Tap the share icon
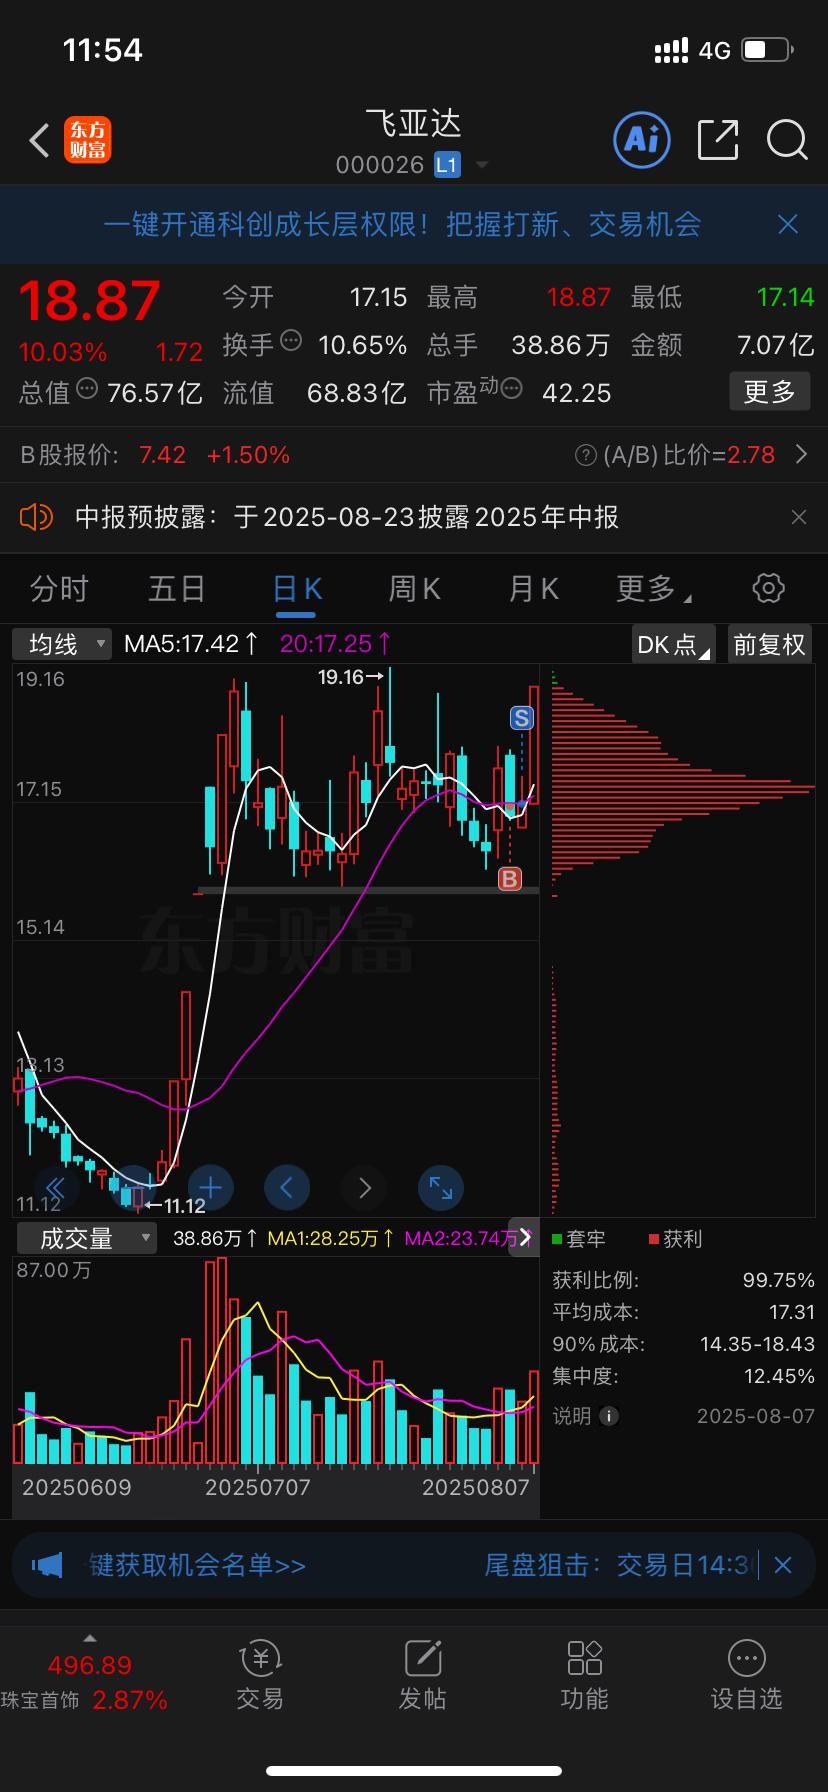 717,140
